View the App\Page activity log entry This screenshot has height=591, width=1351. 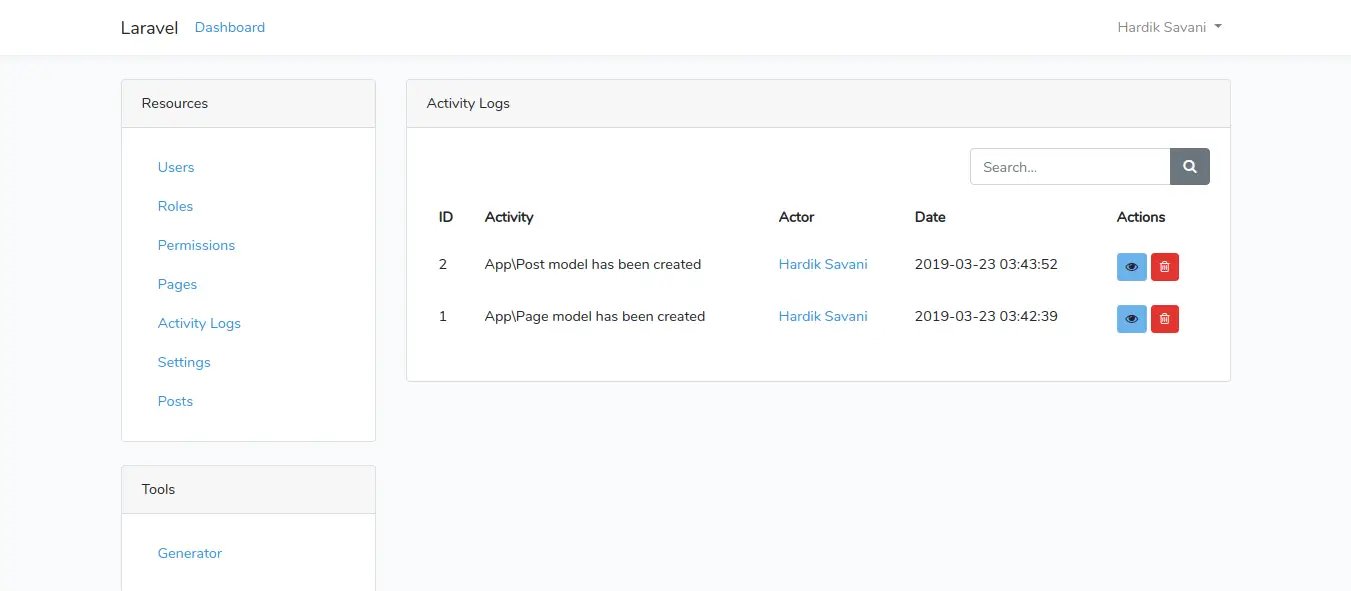[1131, 319]
